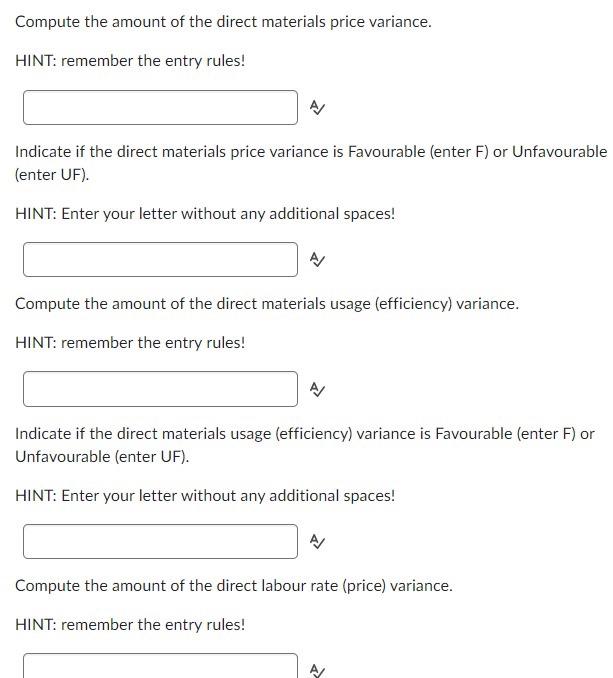613x678 pixels.
Task: Click the hint line below the usage variance compute prompt
Action: pyautogui.click(x=130, y=343)
